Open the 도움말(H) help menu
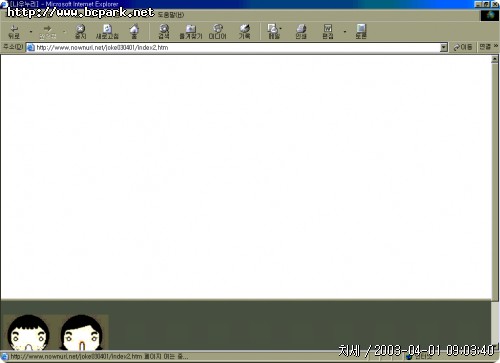 point(170,15)
